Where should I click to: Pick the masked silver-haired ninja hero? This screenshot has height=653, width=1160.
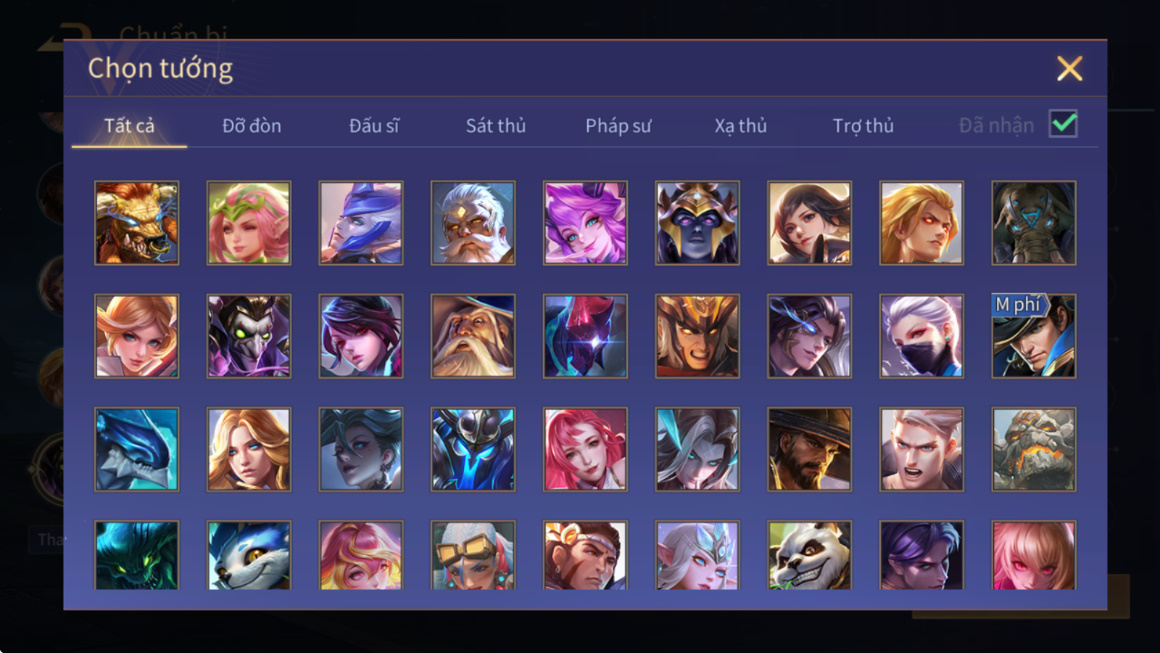pyautogui.click(x=921, y=336)
